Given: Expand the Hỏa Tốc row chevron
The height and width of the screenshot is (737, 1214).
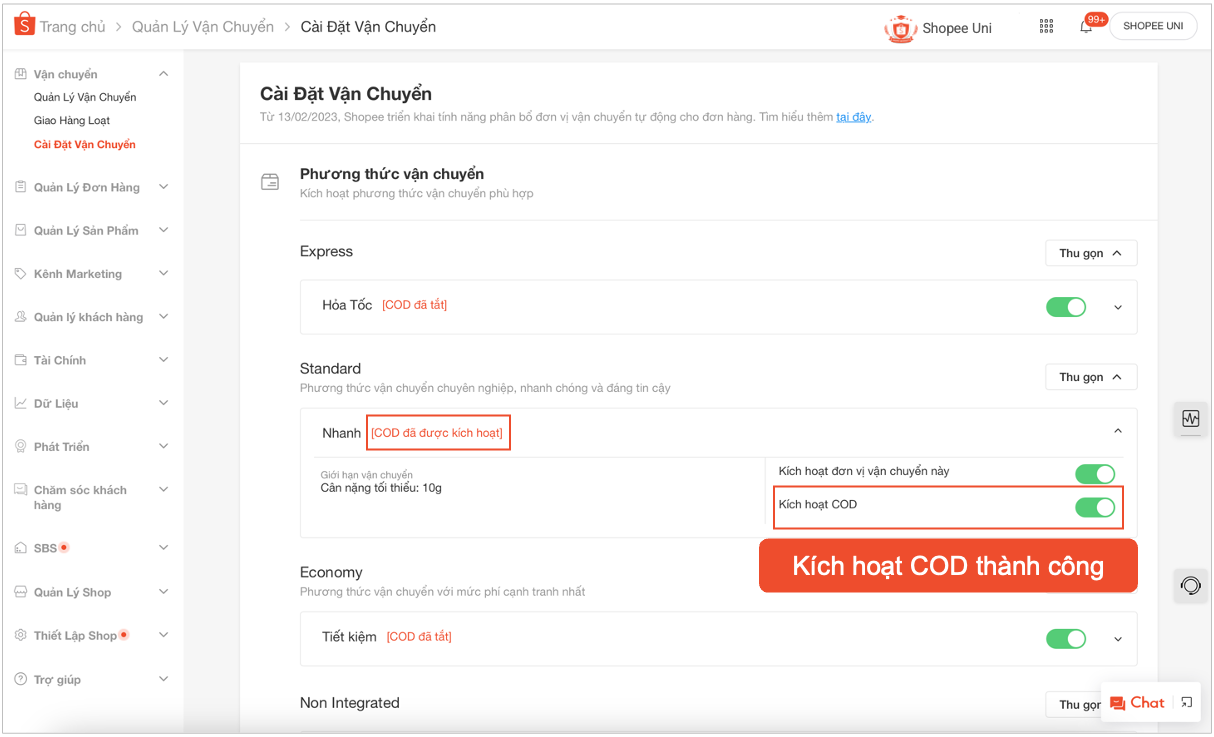Looking at the screenshot, I should coord(1118,308).
